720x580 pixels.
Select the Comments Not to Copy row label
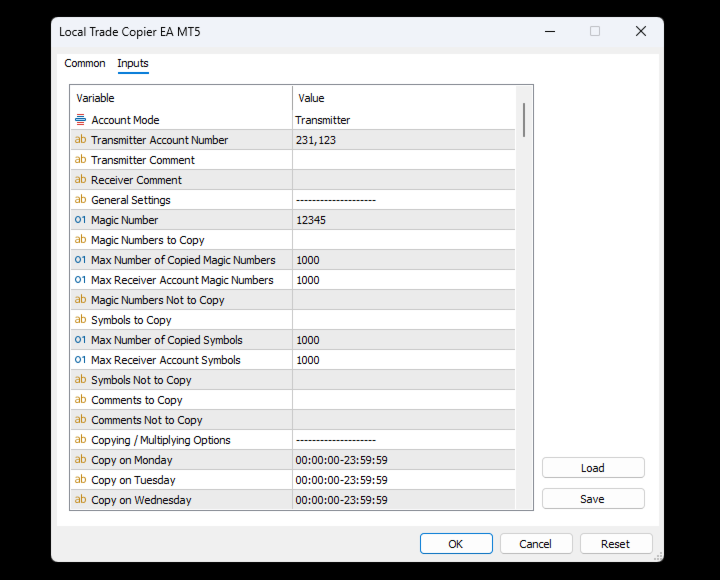pos(147,420)
